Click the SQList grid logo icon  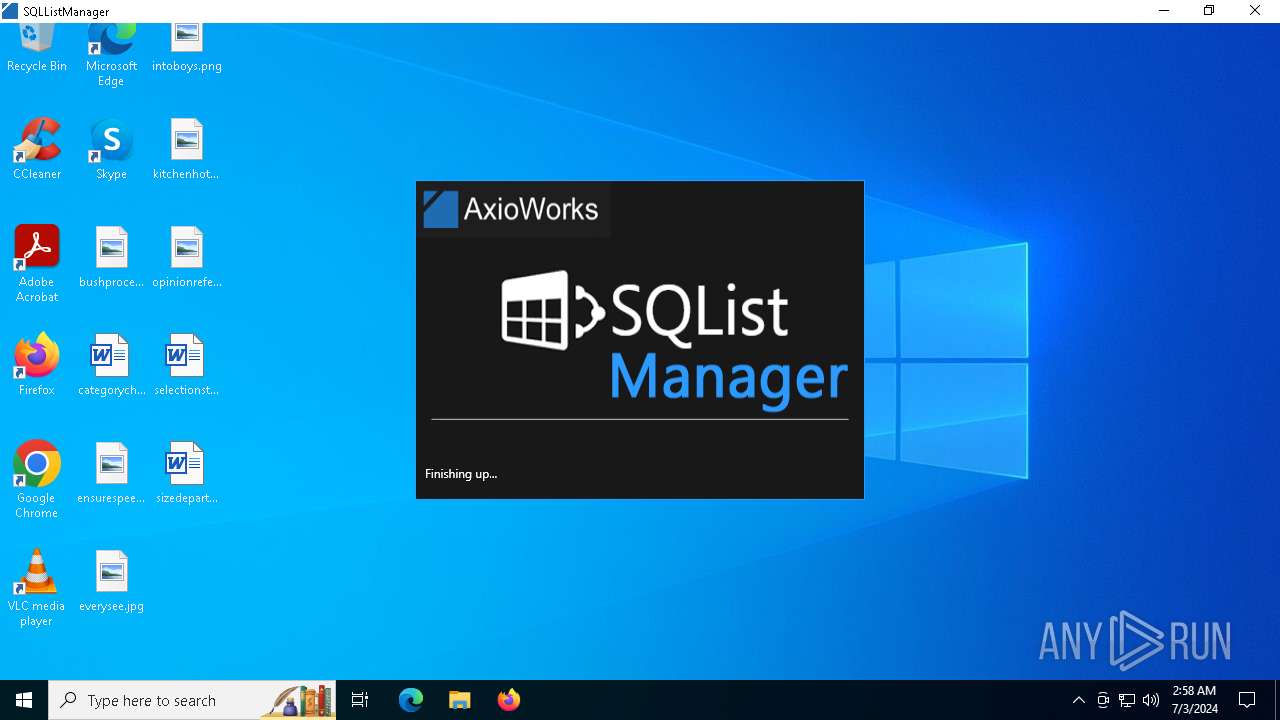[x=552, y=311]
